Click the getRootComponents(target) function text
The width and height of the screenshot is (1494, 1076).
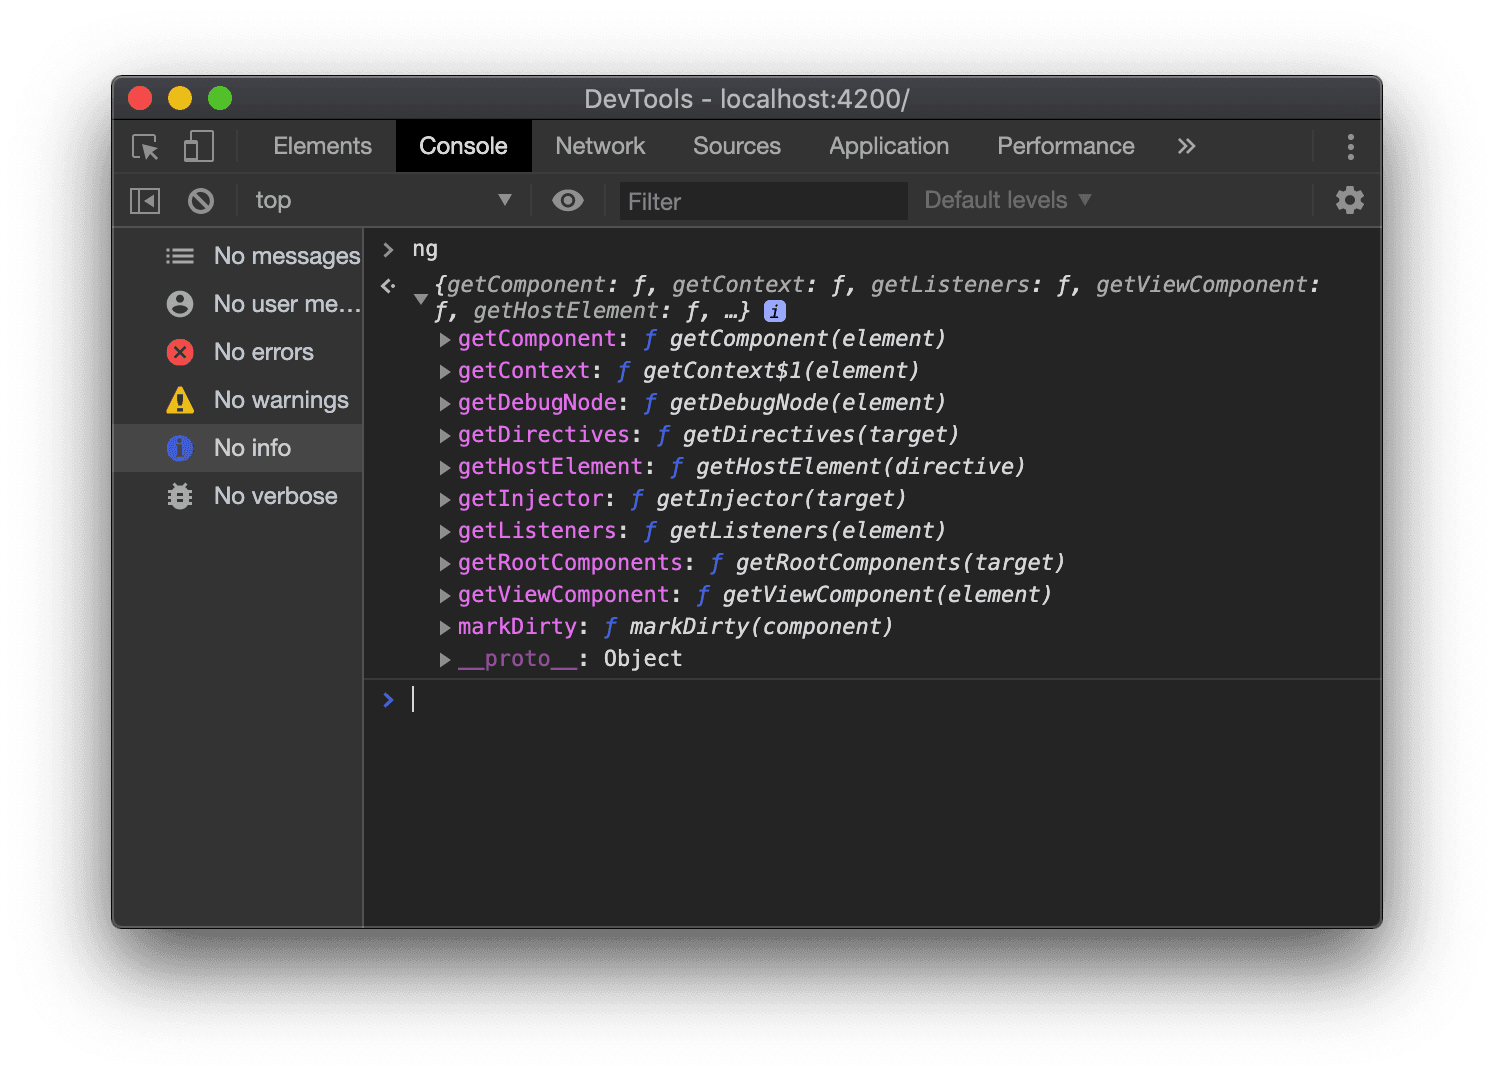(900, 563)
